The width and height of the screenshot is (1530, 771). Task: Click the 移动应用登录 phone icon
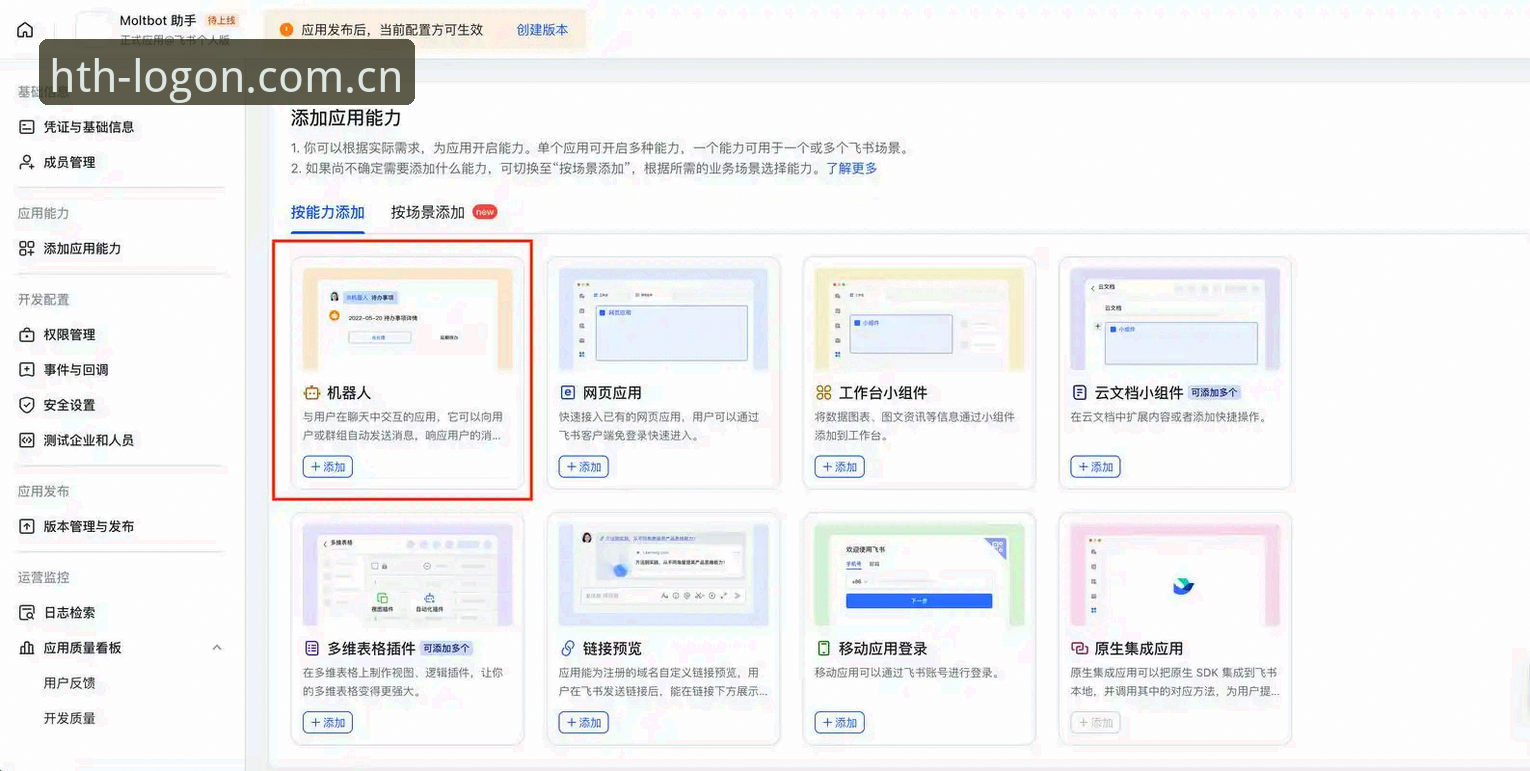point(823,648)
